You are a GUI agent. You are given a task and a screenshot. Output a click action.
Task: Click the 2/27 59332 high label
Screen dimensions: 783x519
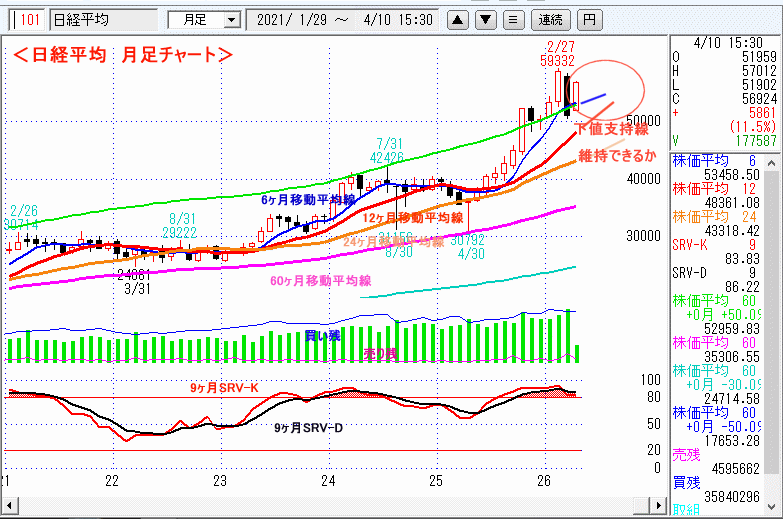558,54
